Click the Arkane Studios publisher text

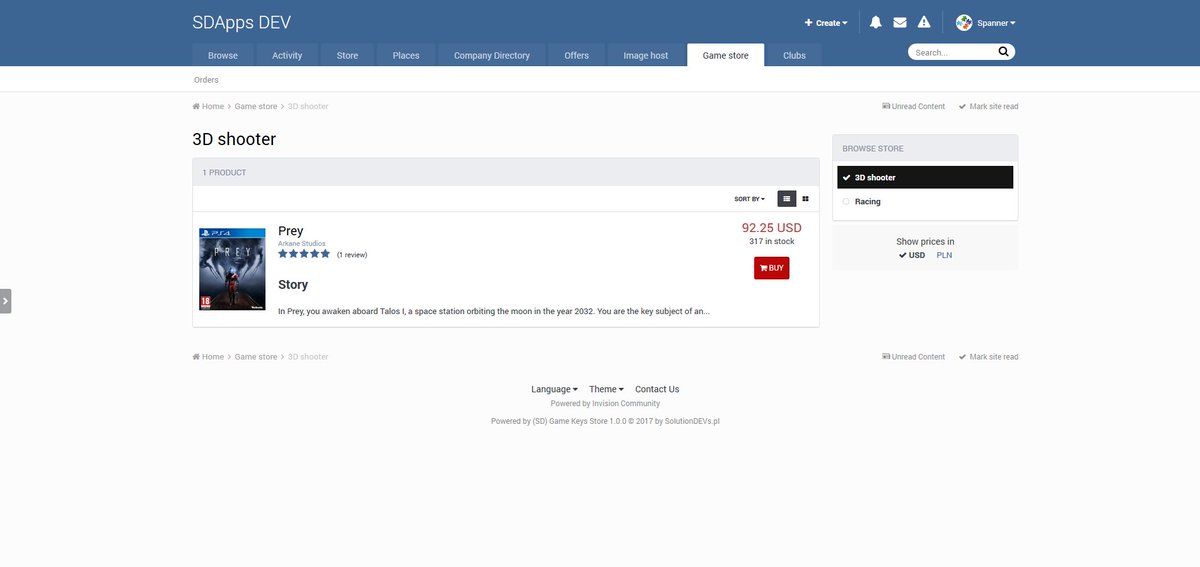301,243
